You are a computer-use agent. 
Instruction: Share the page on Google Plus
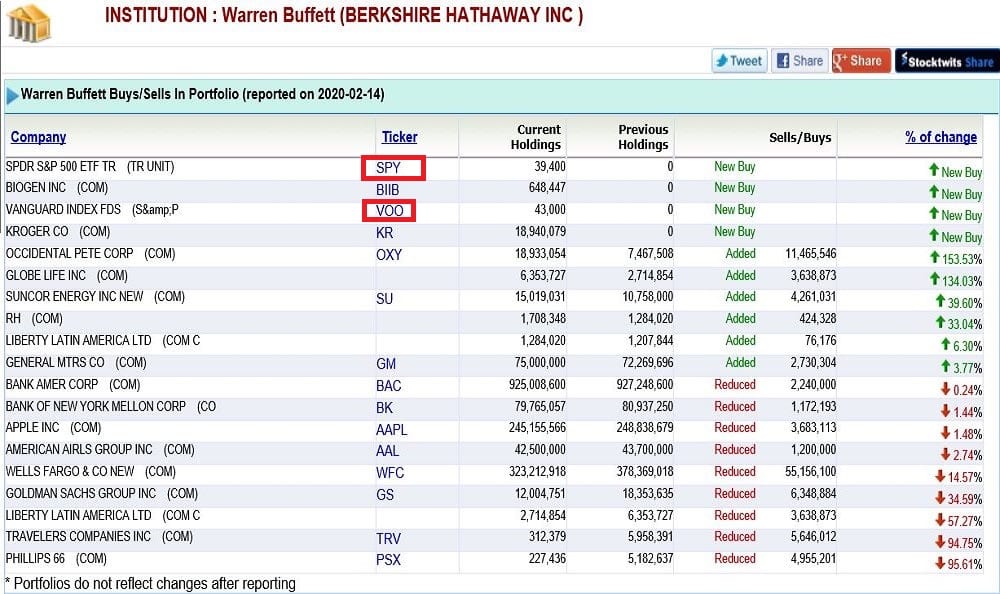[x=861, y=61]
